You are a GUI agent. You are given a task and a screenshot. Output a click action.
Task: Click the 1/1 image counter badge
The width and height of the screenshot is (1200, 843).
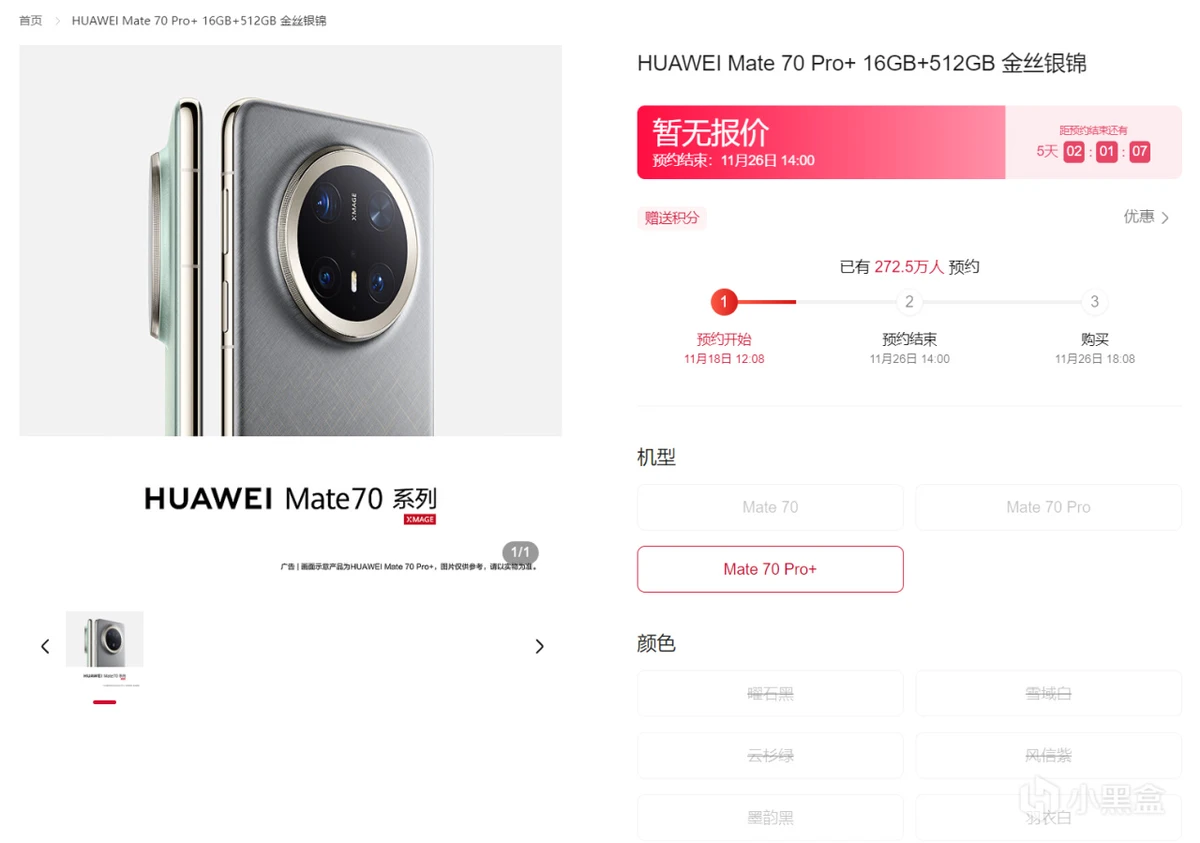(x=520, y=552)
